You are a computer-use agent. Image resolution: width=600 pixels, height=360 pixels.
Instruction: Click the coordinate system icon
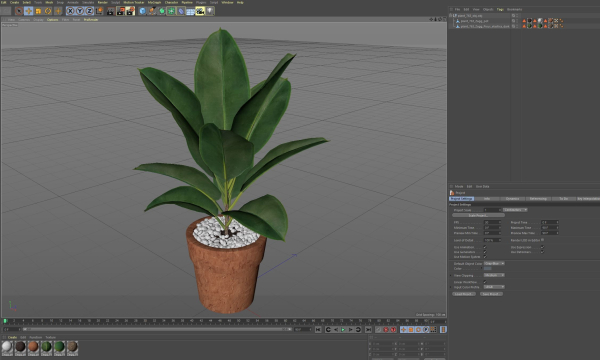click(x=99, y=11)
